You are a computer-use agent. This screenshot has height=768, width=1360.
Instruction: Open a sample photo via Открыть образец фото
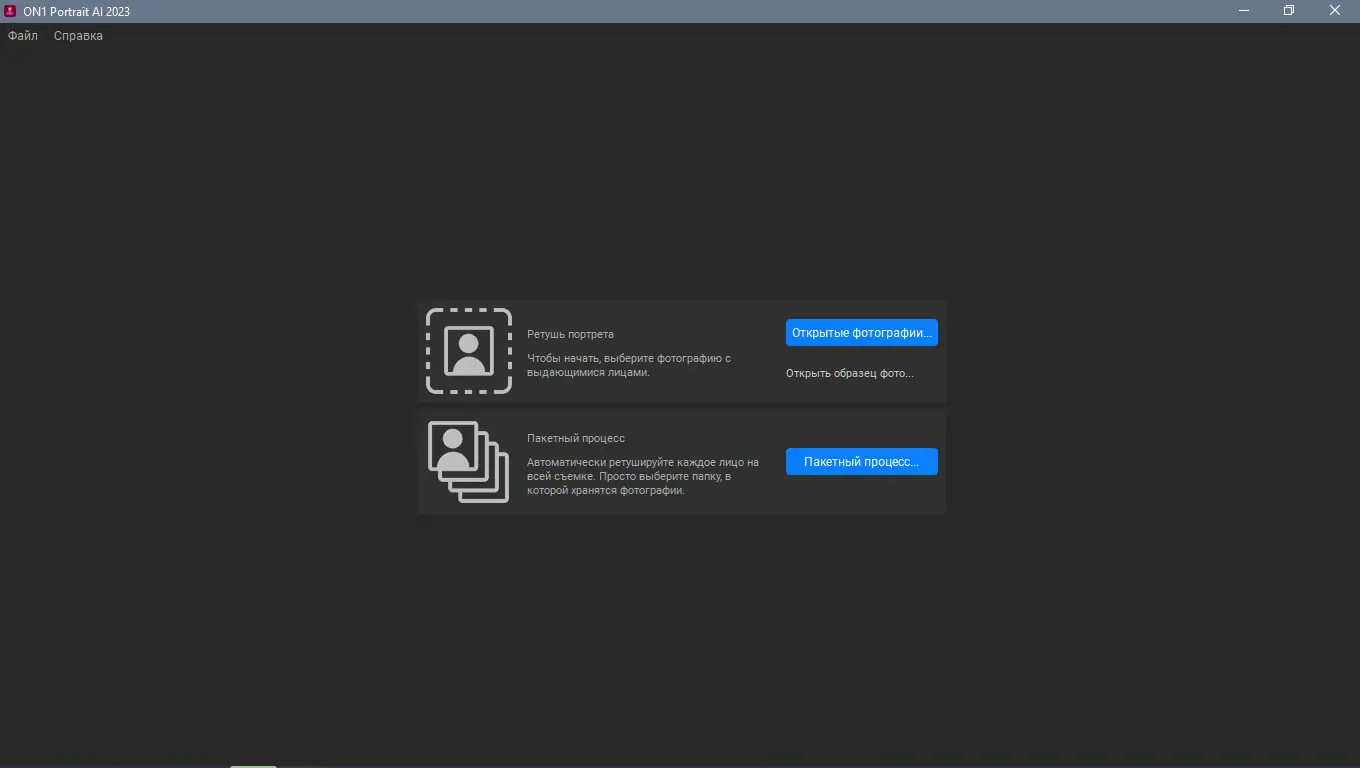pos(849,372)
